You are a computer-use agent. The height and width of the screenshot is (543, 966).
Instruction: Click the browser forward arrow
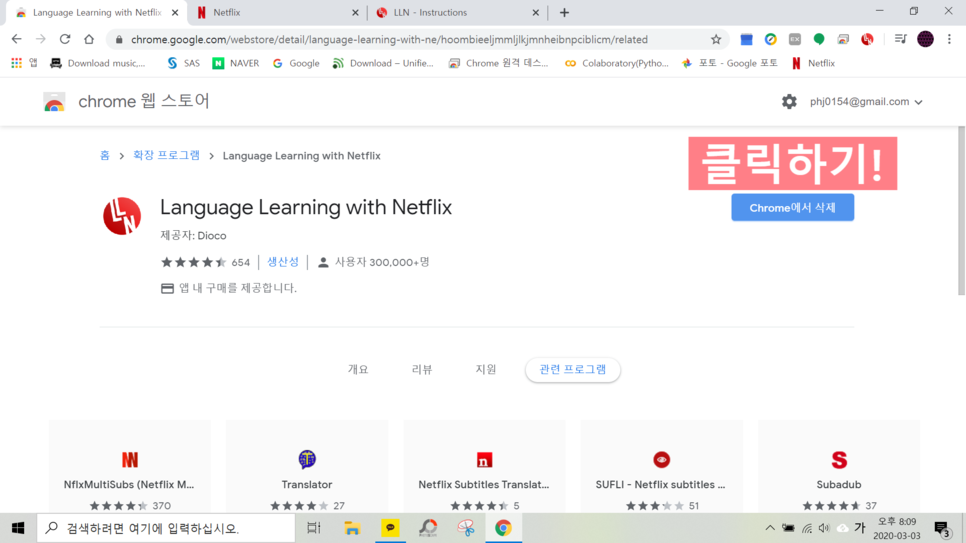tap(41, 39)
